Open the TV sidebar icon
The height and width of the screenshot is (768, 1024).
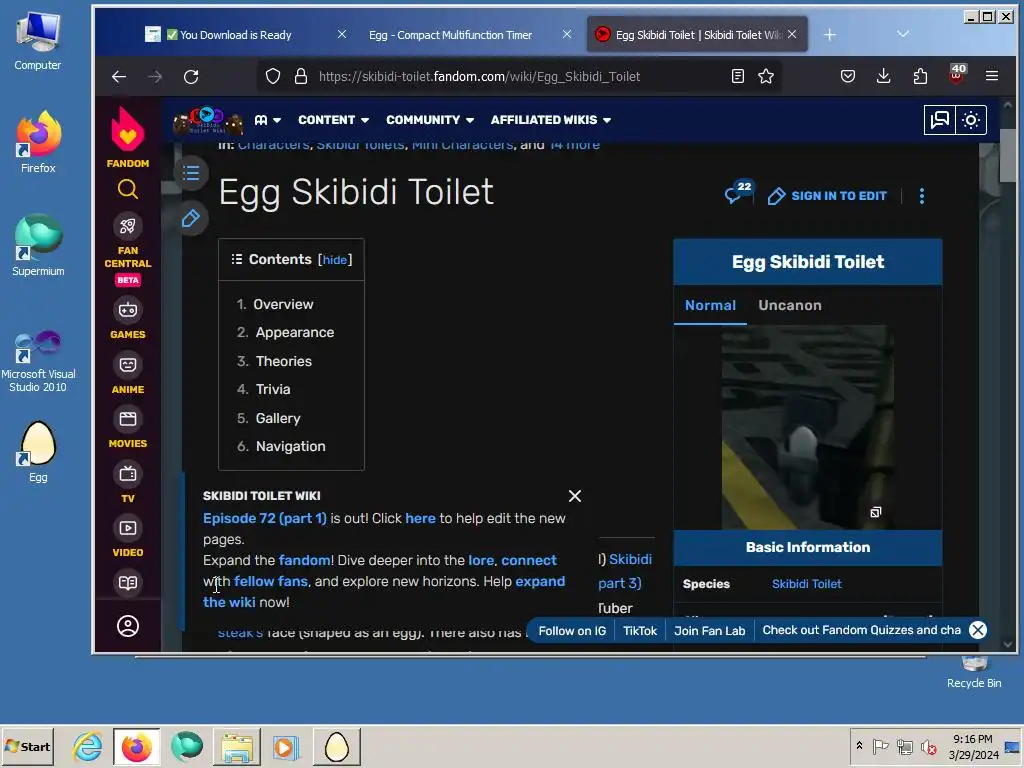pos(128,473)
